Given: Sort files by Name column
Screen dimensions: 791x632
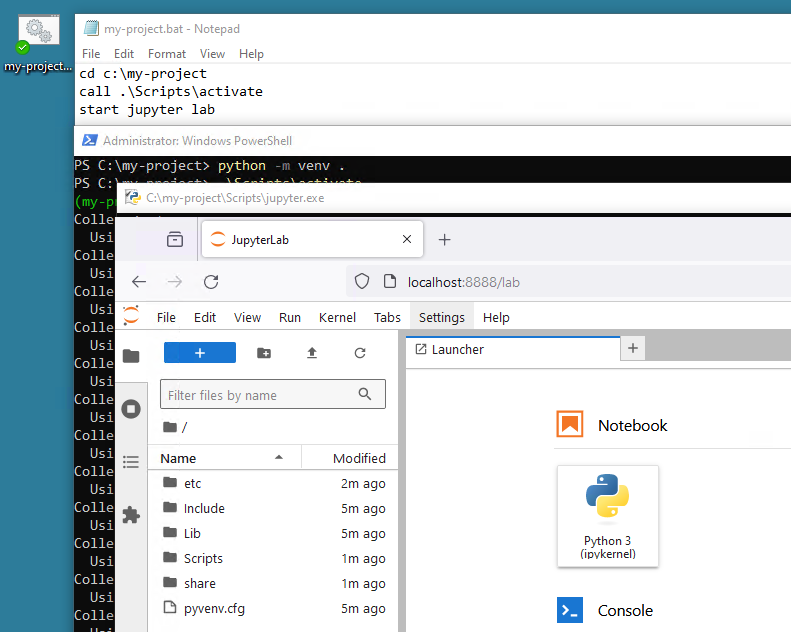Looking at the screenshot, I should 224,458.
